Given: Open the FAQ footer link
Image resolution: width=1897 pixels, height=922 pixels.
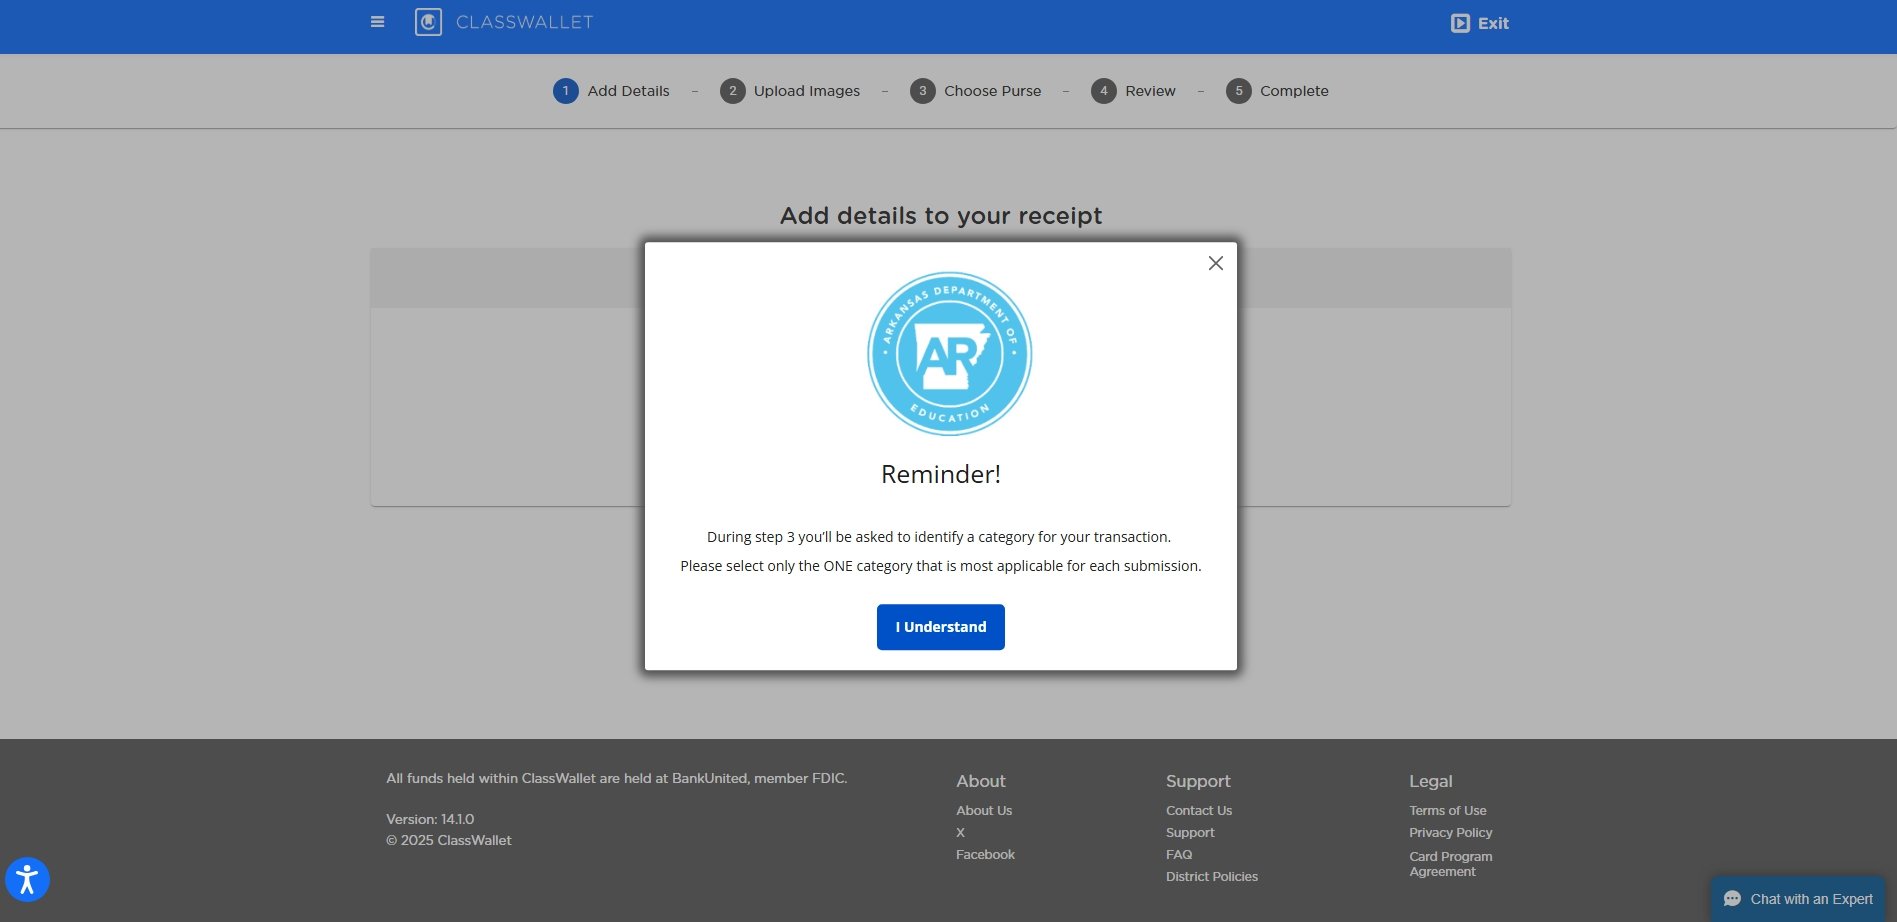Looking at the screenshot, I should 1179,855.
